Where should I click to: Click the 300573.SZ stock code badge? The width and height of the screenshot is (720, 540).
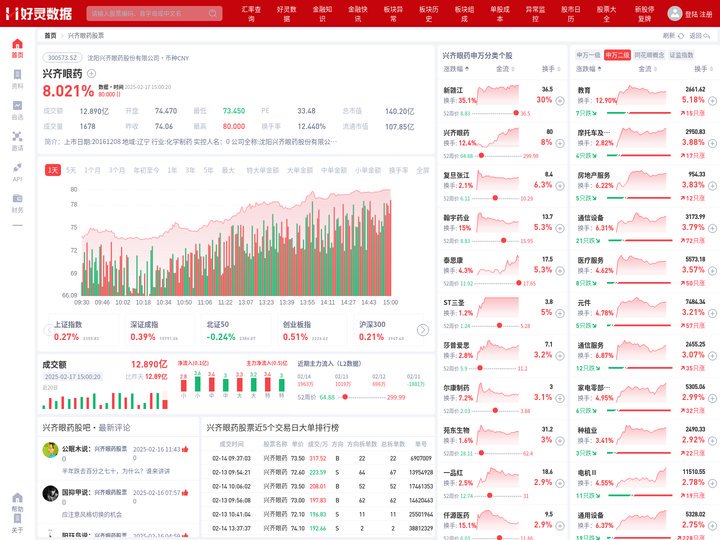point(62,58)
